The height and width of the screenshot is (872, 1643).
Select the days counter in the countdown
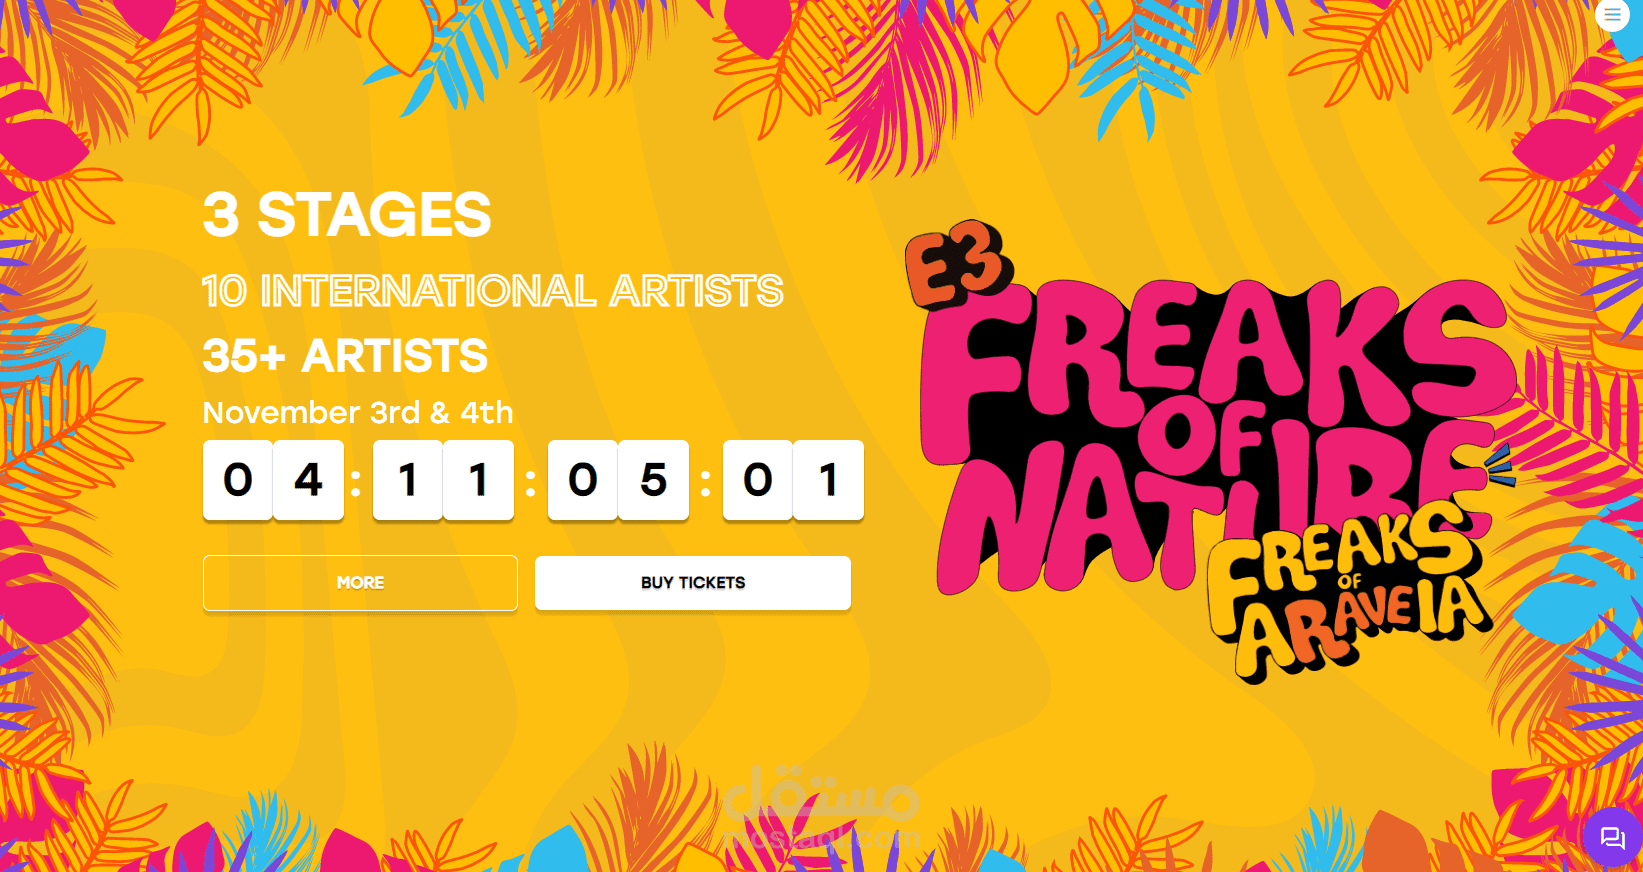click(273, 481)
